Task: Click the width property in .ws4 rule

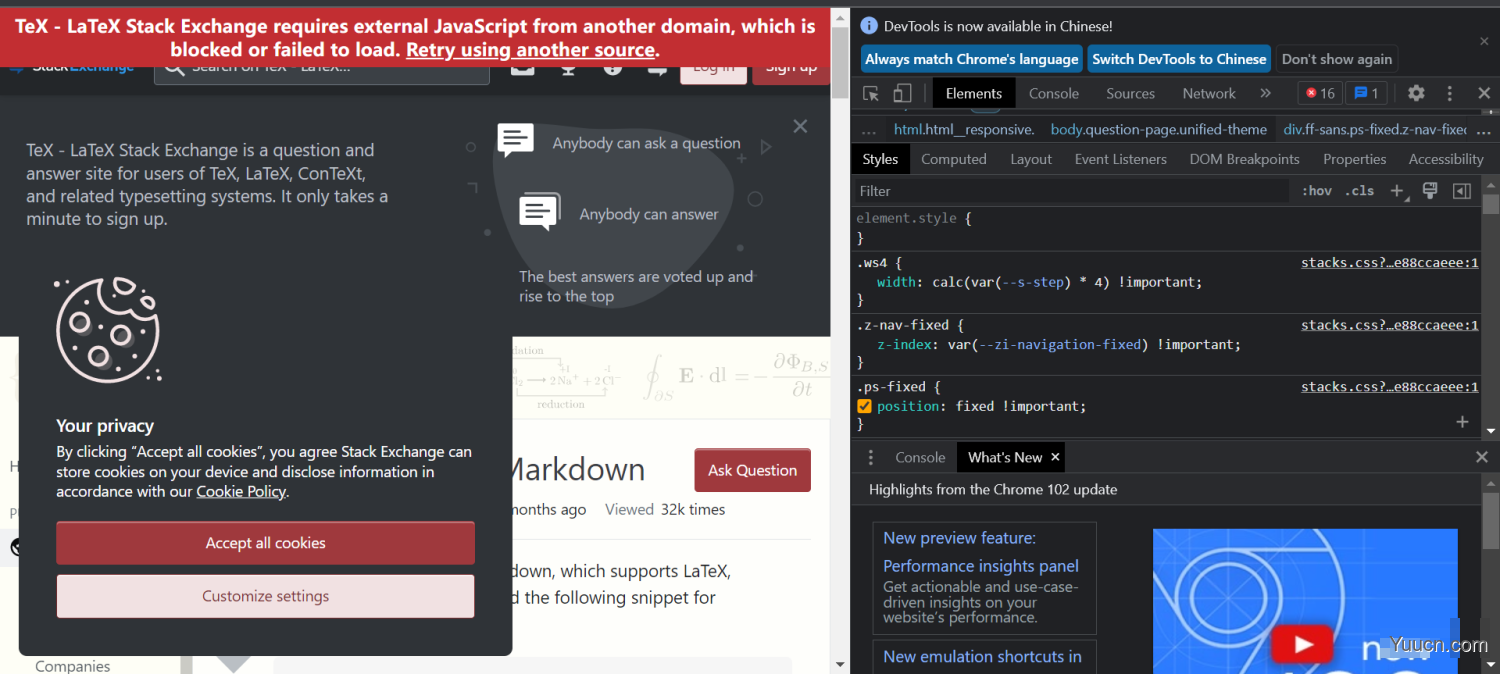Action: pos(895,282)
